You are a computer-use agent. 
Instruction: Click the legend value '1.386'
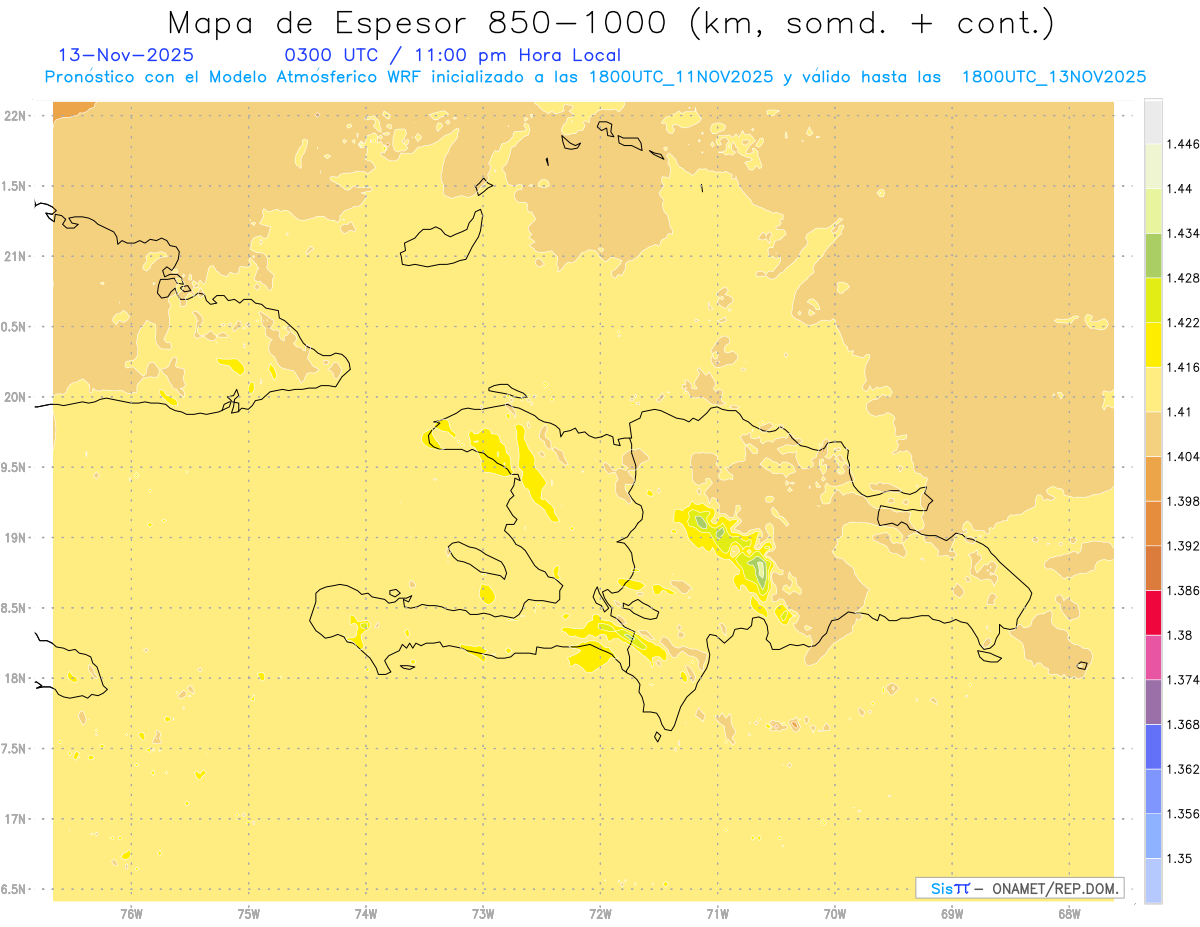(1183, 591)
